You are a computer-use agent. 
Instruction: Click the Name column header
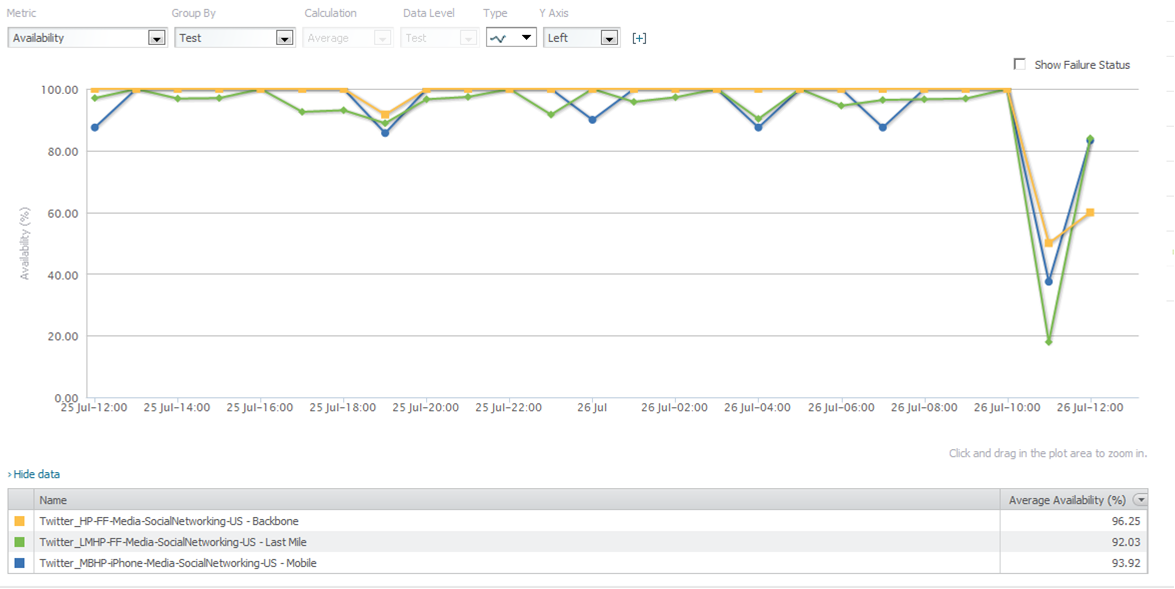pos(54,500)
